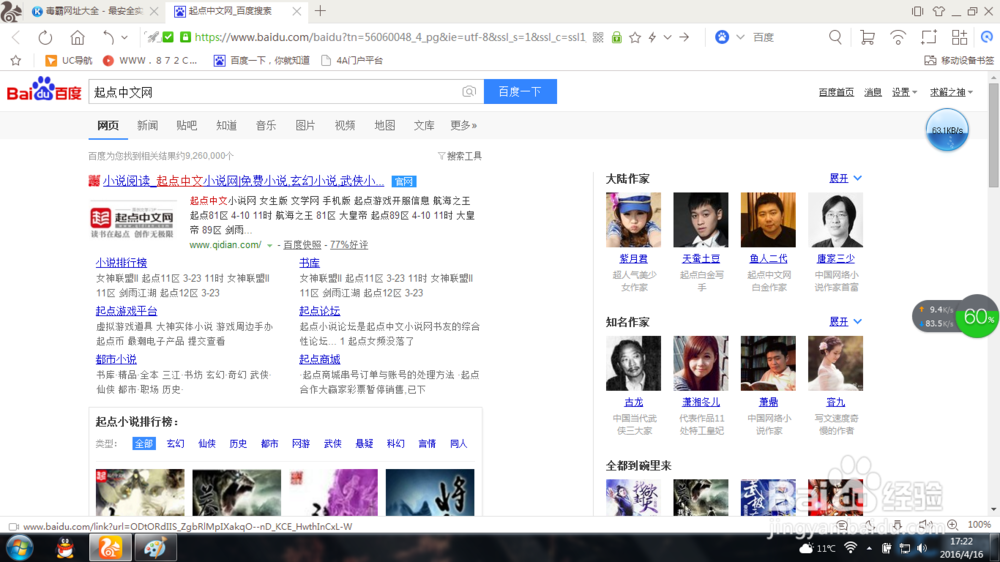Click the magnifier search icon in toolbar
Image resolution: width=1000 pixels, height=562 pixels.
point(835,38)
